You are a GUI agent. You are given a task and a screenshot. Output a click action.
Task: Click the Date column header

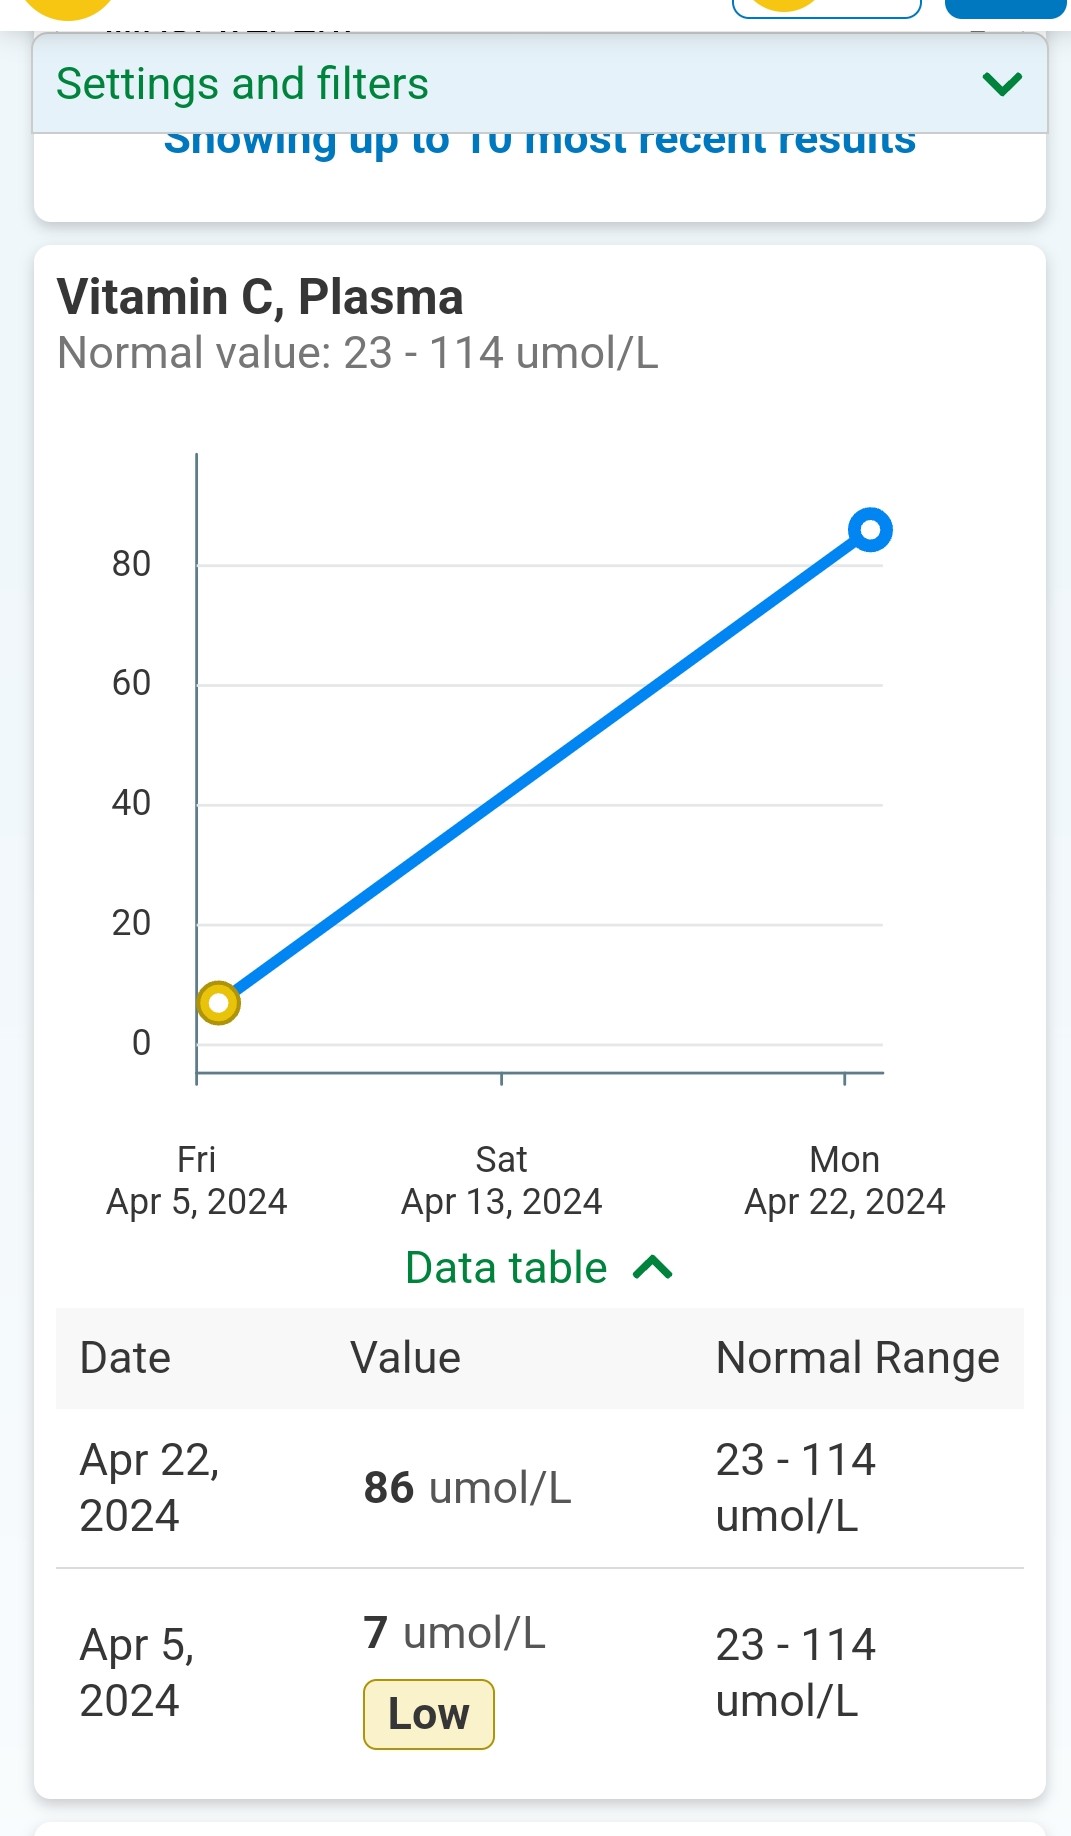125,1358
